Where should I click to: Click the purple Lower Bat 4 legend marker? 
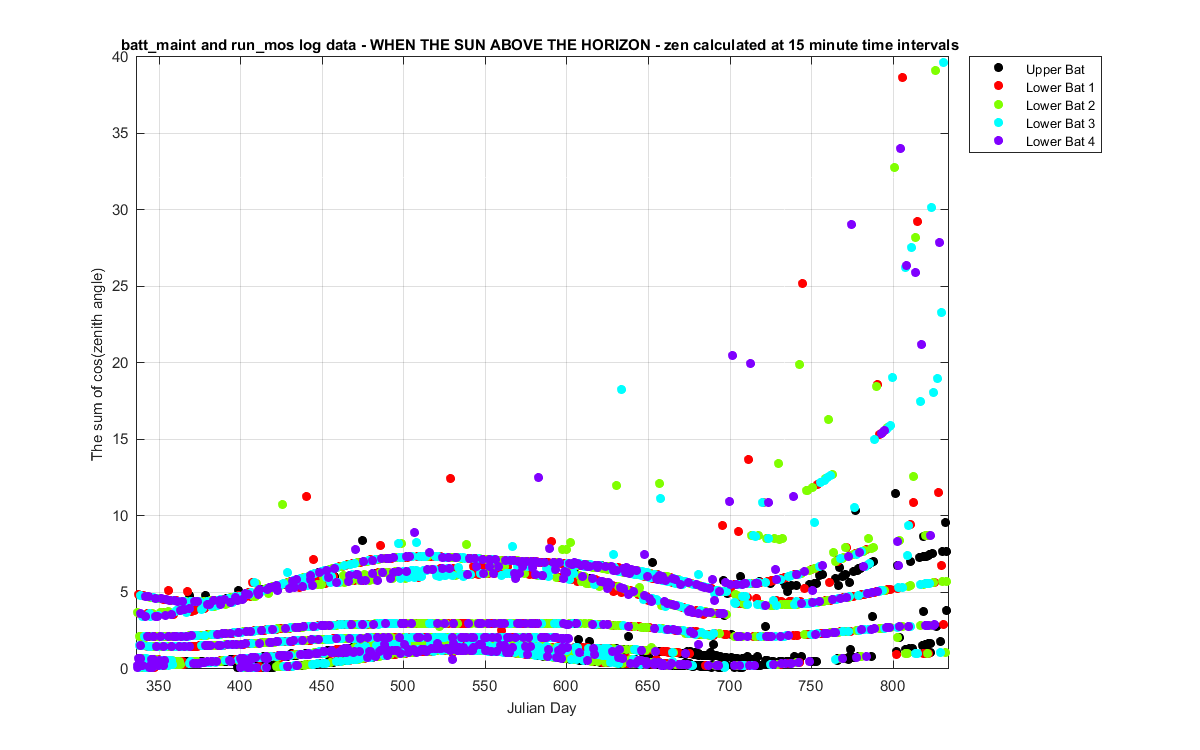(x=996, y=141)
